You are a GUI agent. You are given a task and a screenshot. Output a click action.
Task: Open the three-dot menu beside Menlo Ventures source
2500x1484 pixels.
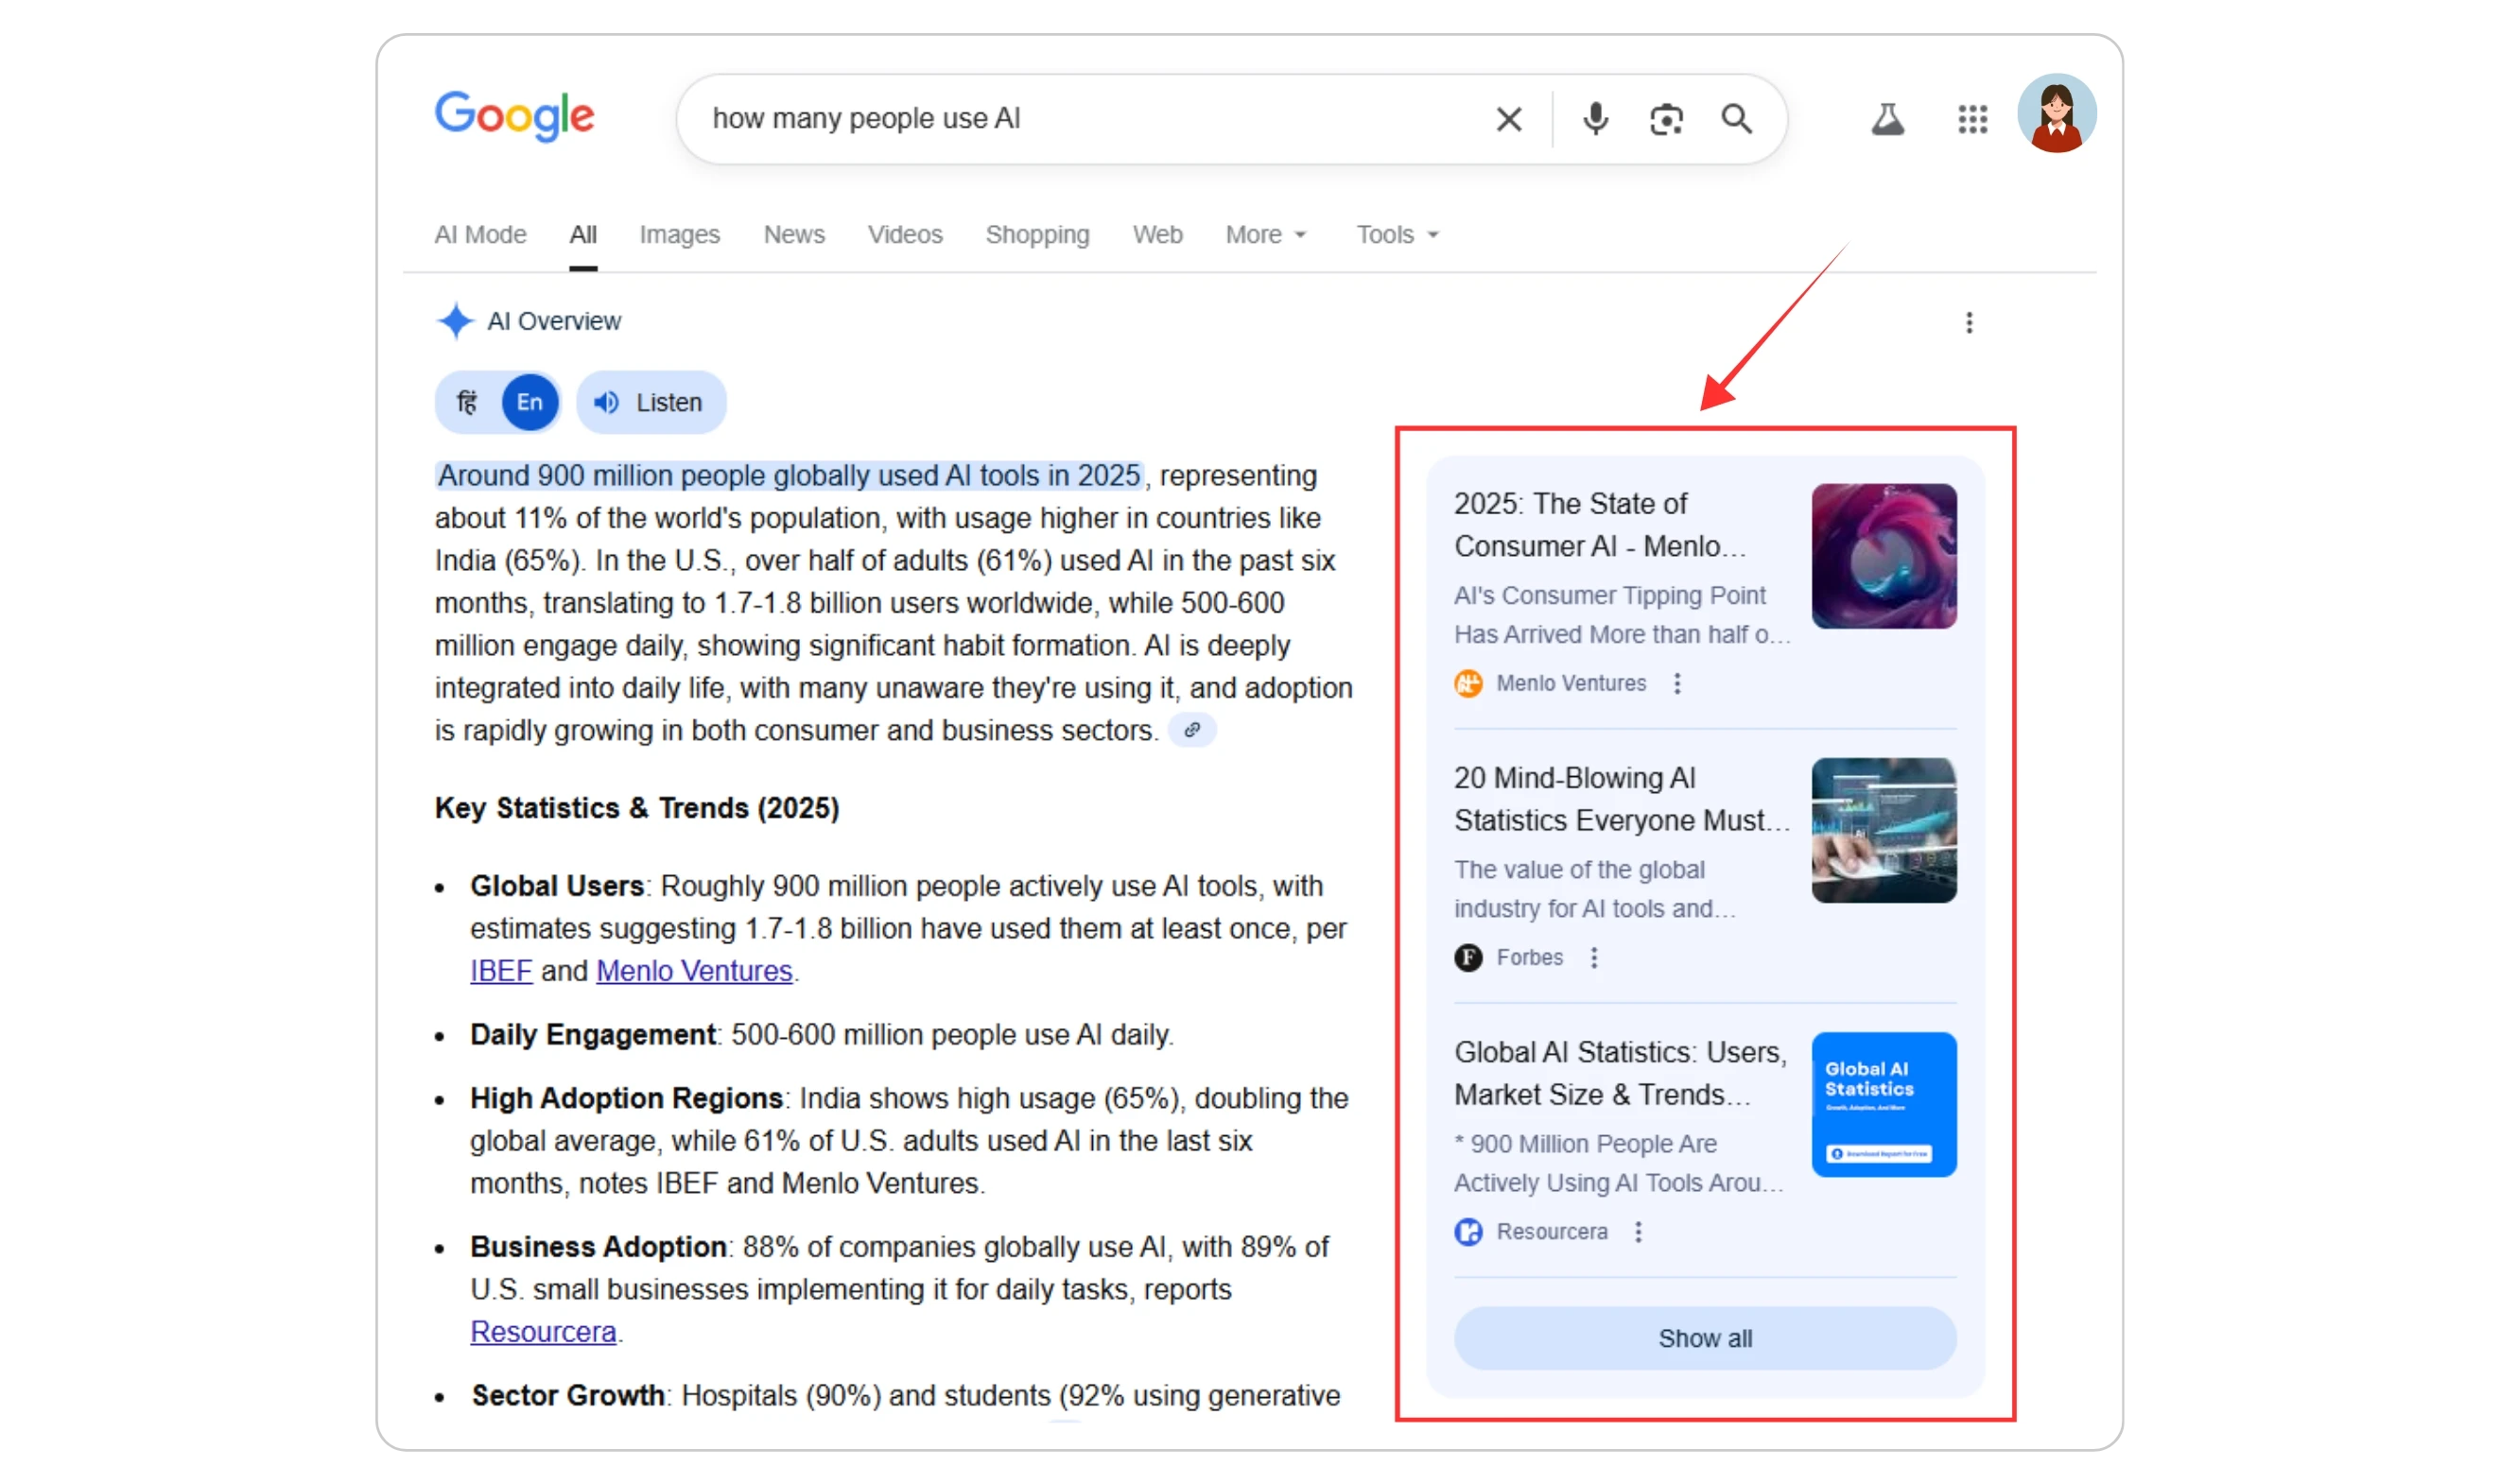pos(1677,683)
